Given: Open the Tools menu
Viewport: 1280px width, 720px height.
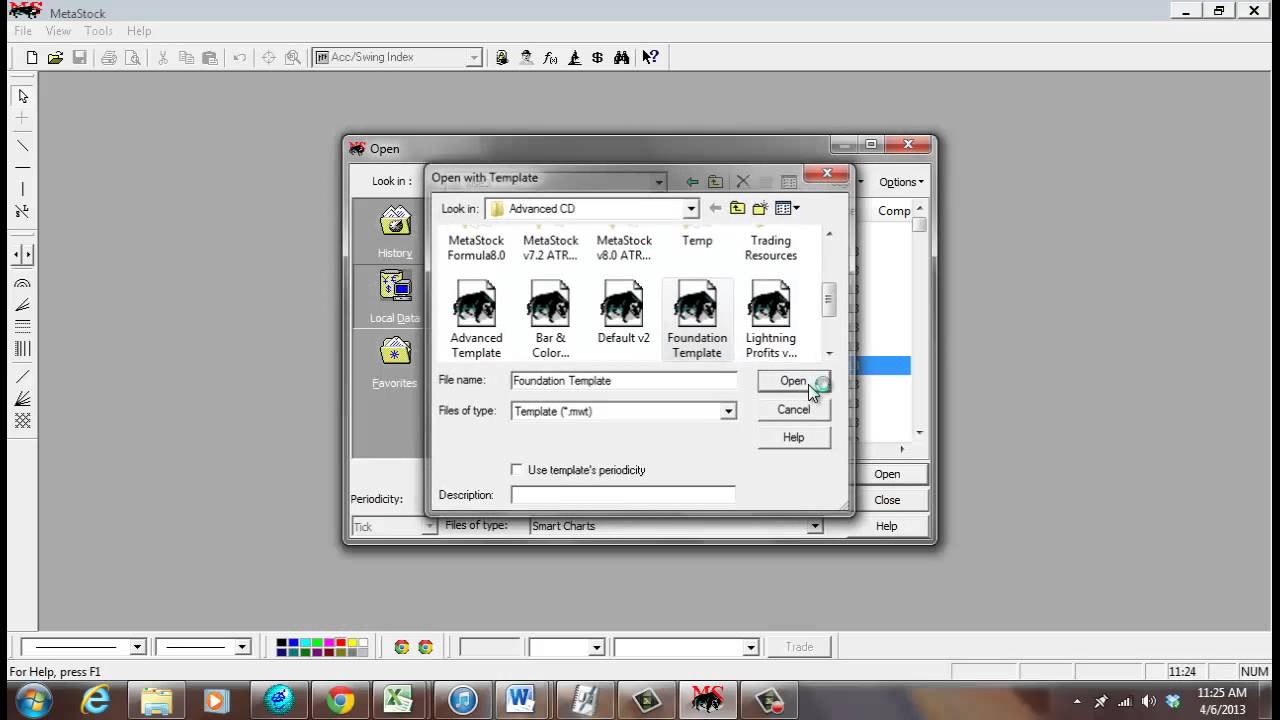Looking at the screenshot, I should tap(98, 31).
